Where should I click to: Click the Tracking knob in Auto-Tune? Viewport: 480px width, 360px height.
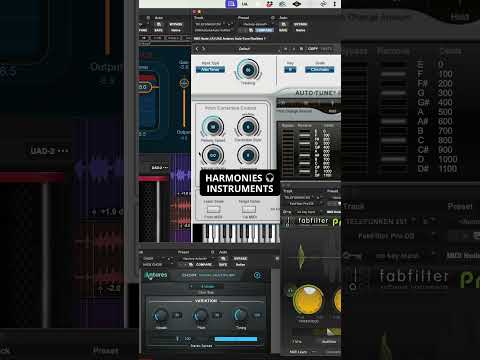248,70
